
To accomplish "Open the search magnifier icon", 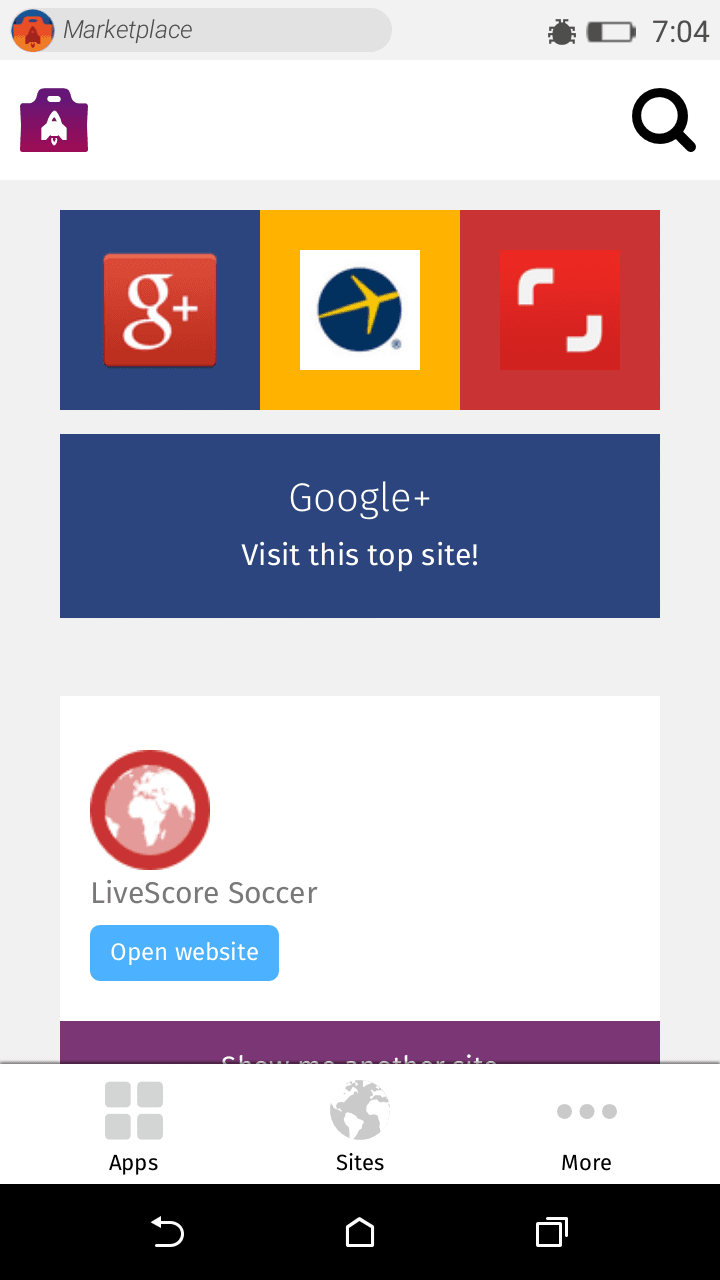I will [663, 120].
